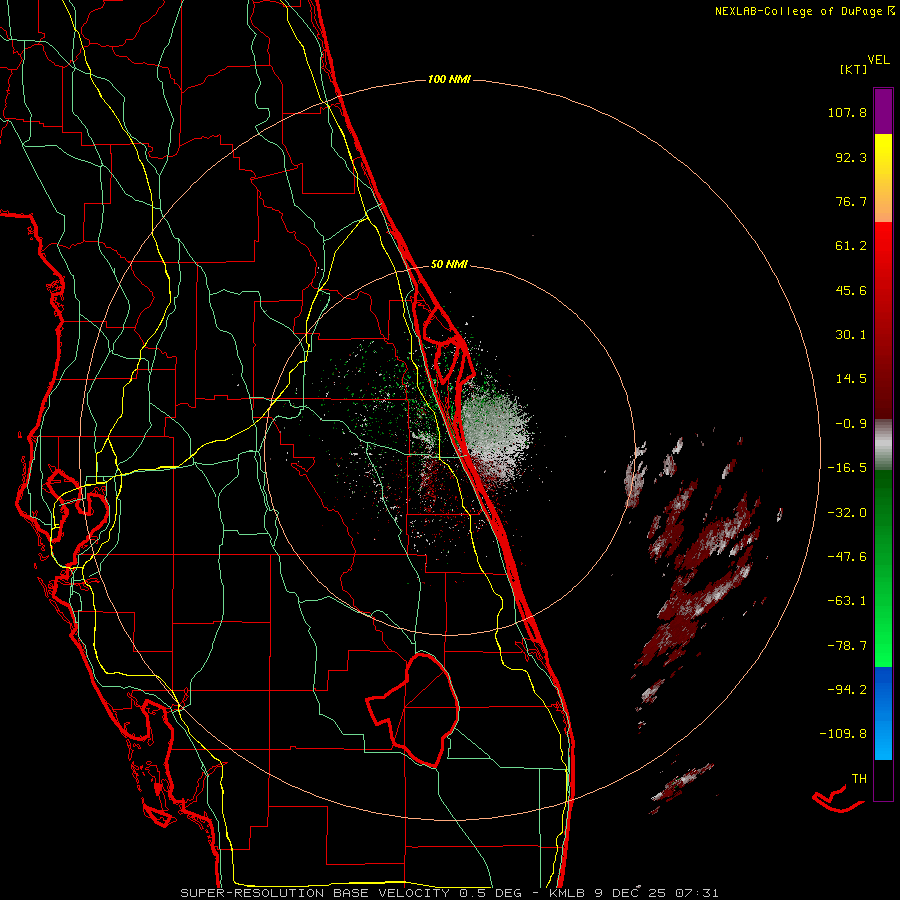The width and height of the screenshot is (900, 900).
Task: Click the 30.1 velocity legend value
Action: (851, 335)
